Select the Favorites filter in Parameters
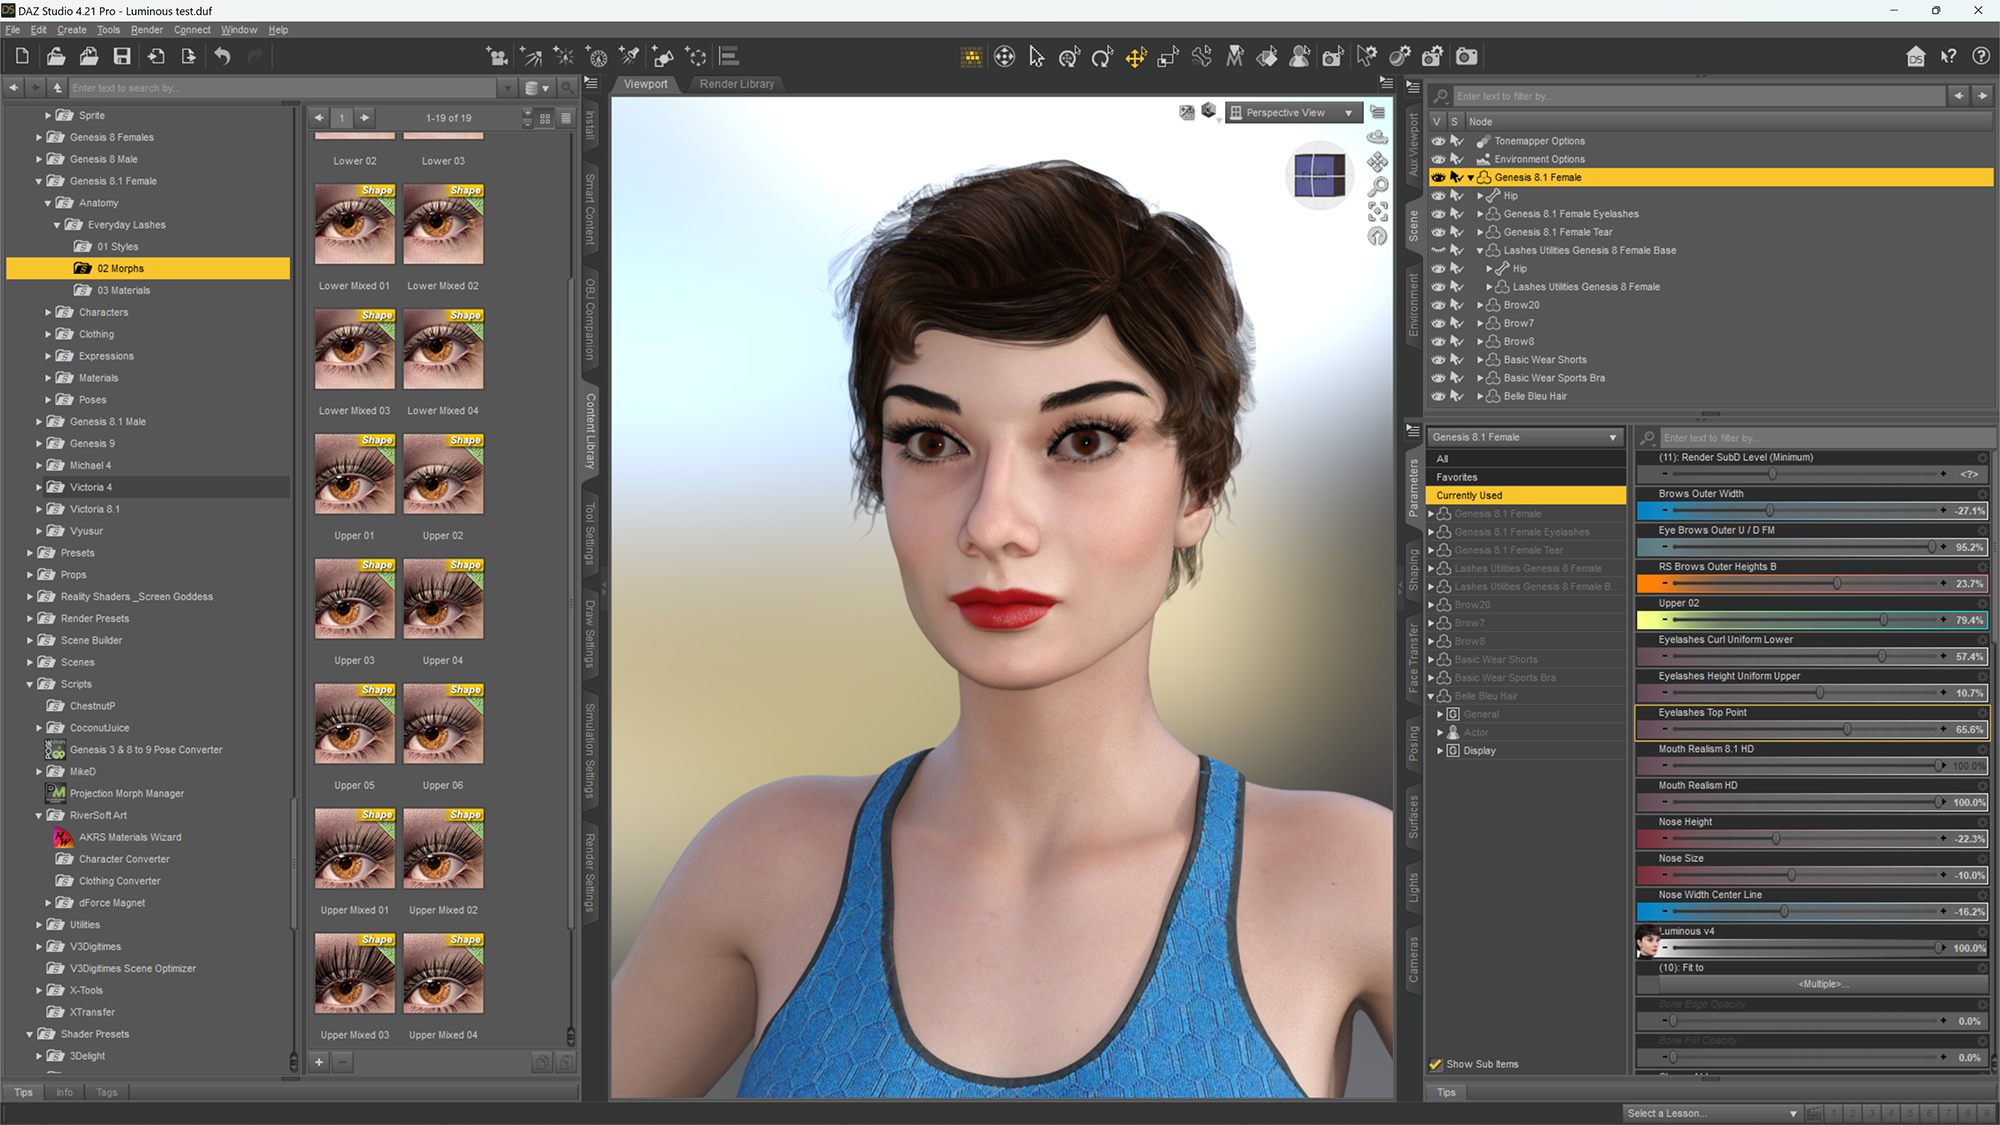This screenshot has height=1125, width=2000. pos(1457,477)
